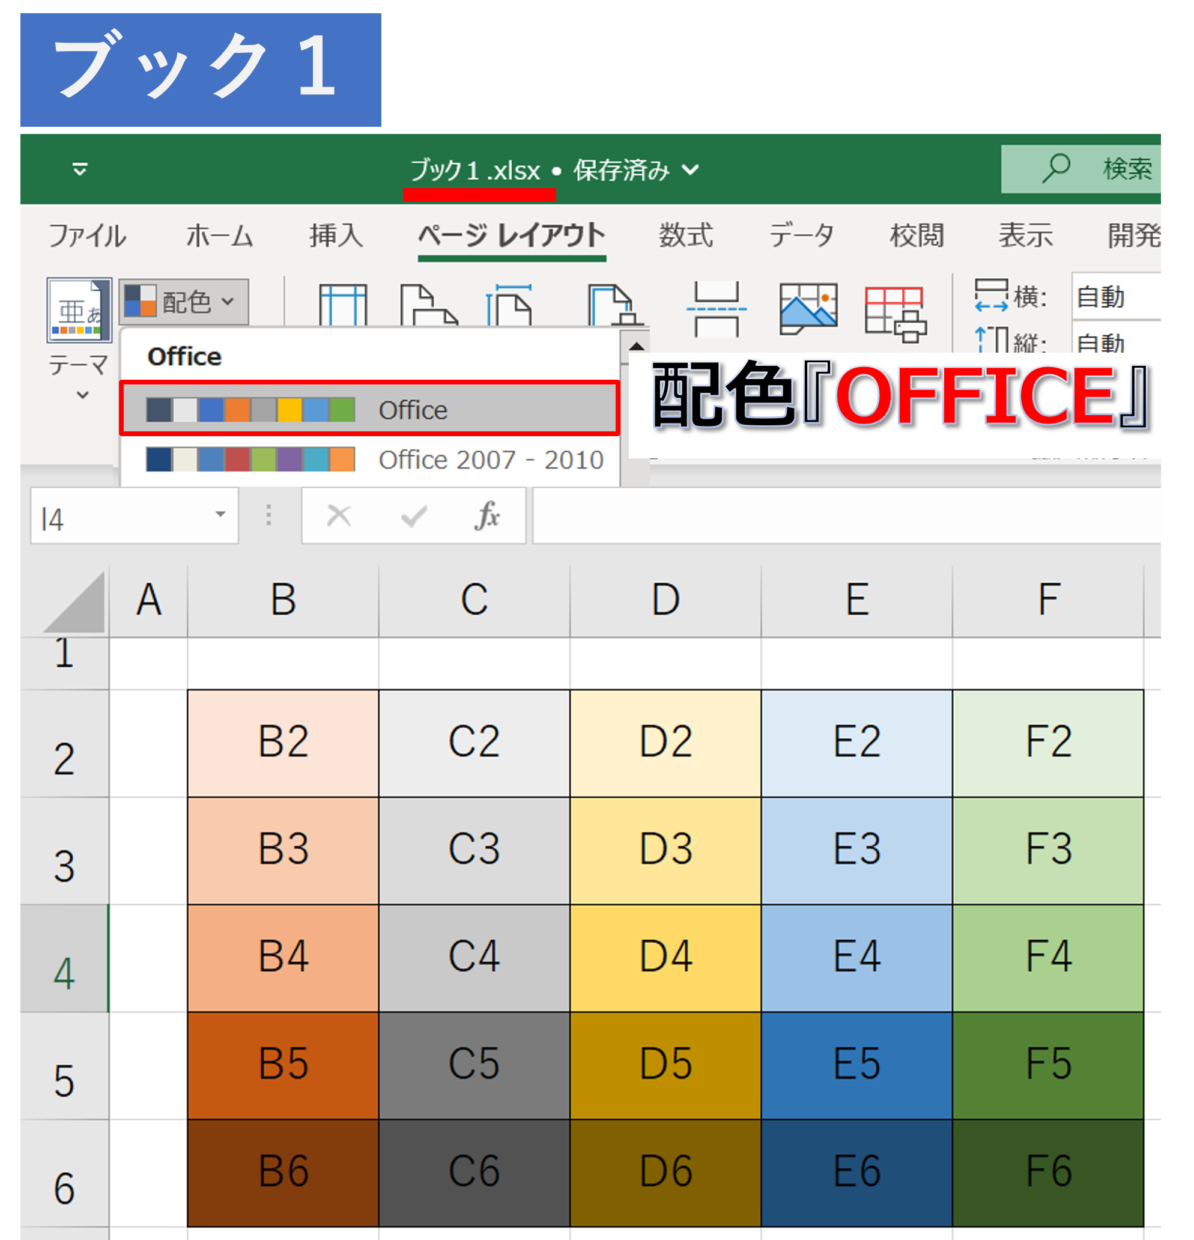Click the ブック１.xlsx file title
Image resolution: width=1194 pixels, height=1240 pixels.
476,170
